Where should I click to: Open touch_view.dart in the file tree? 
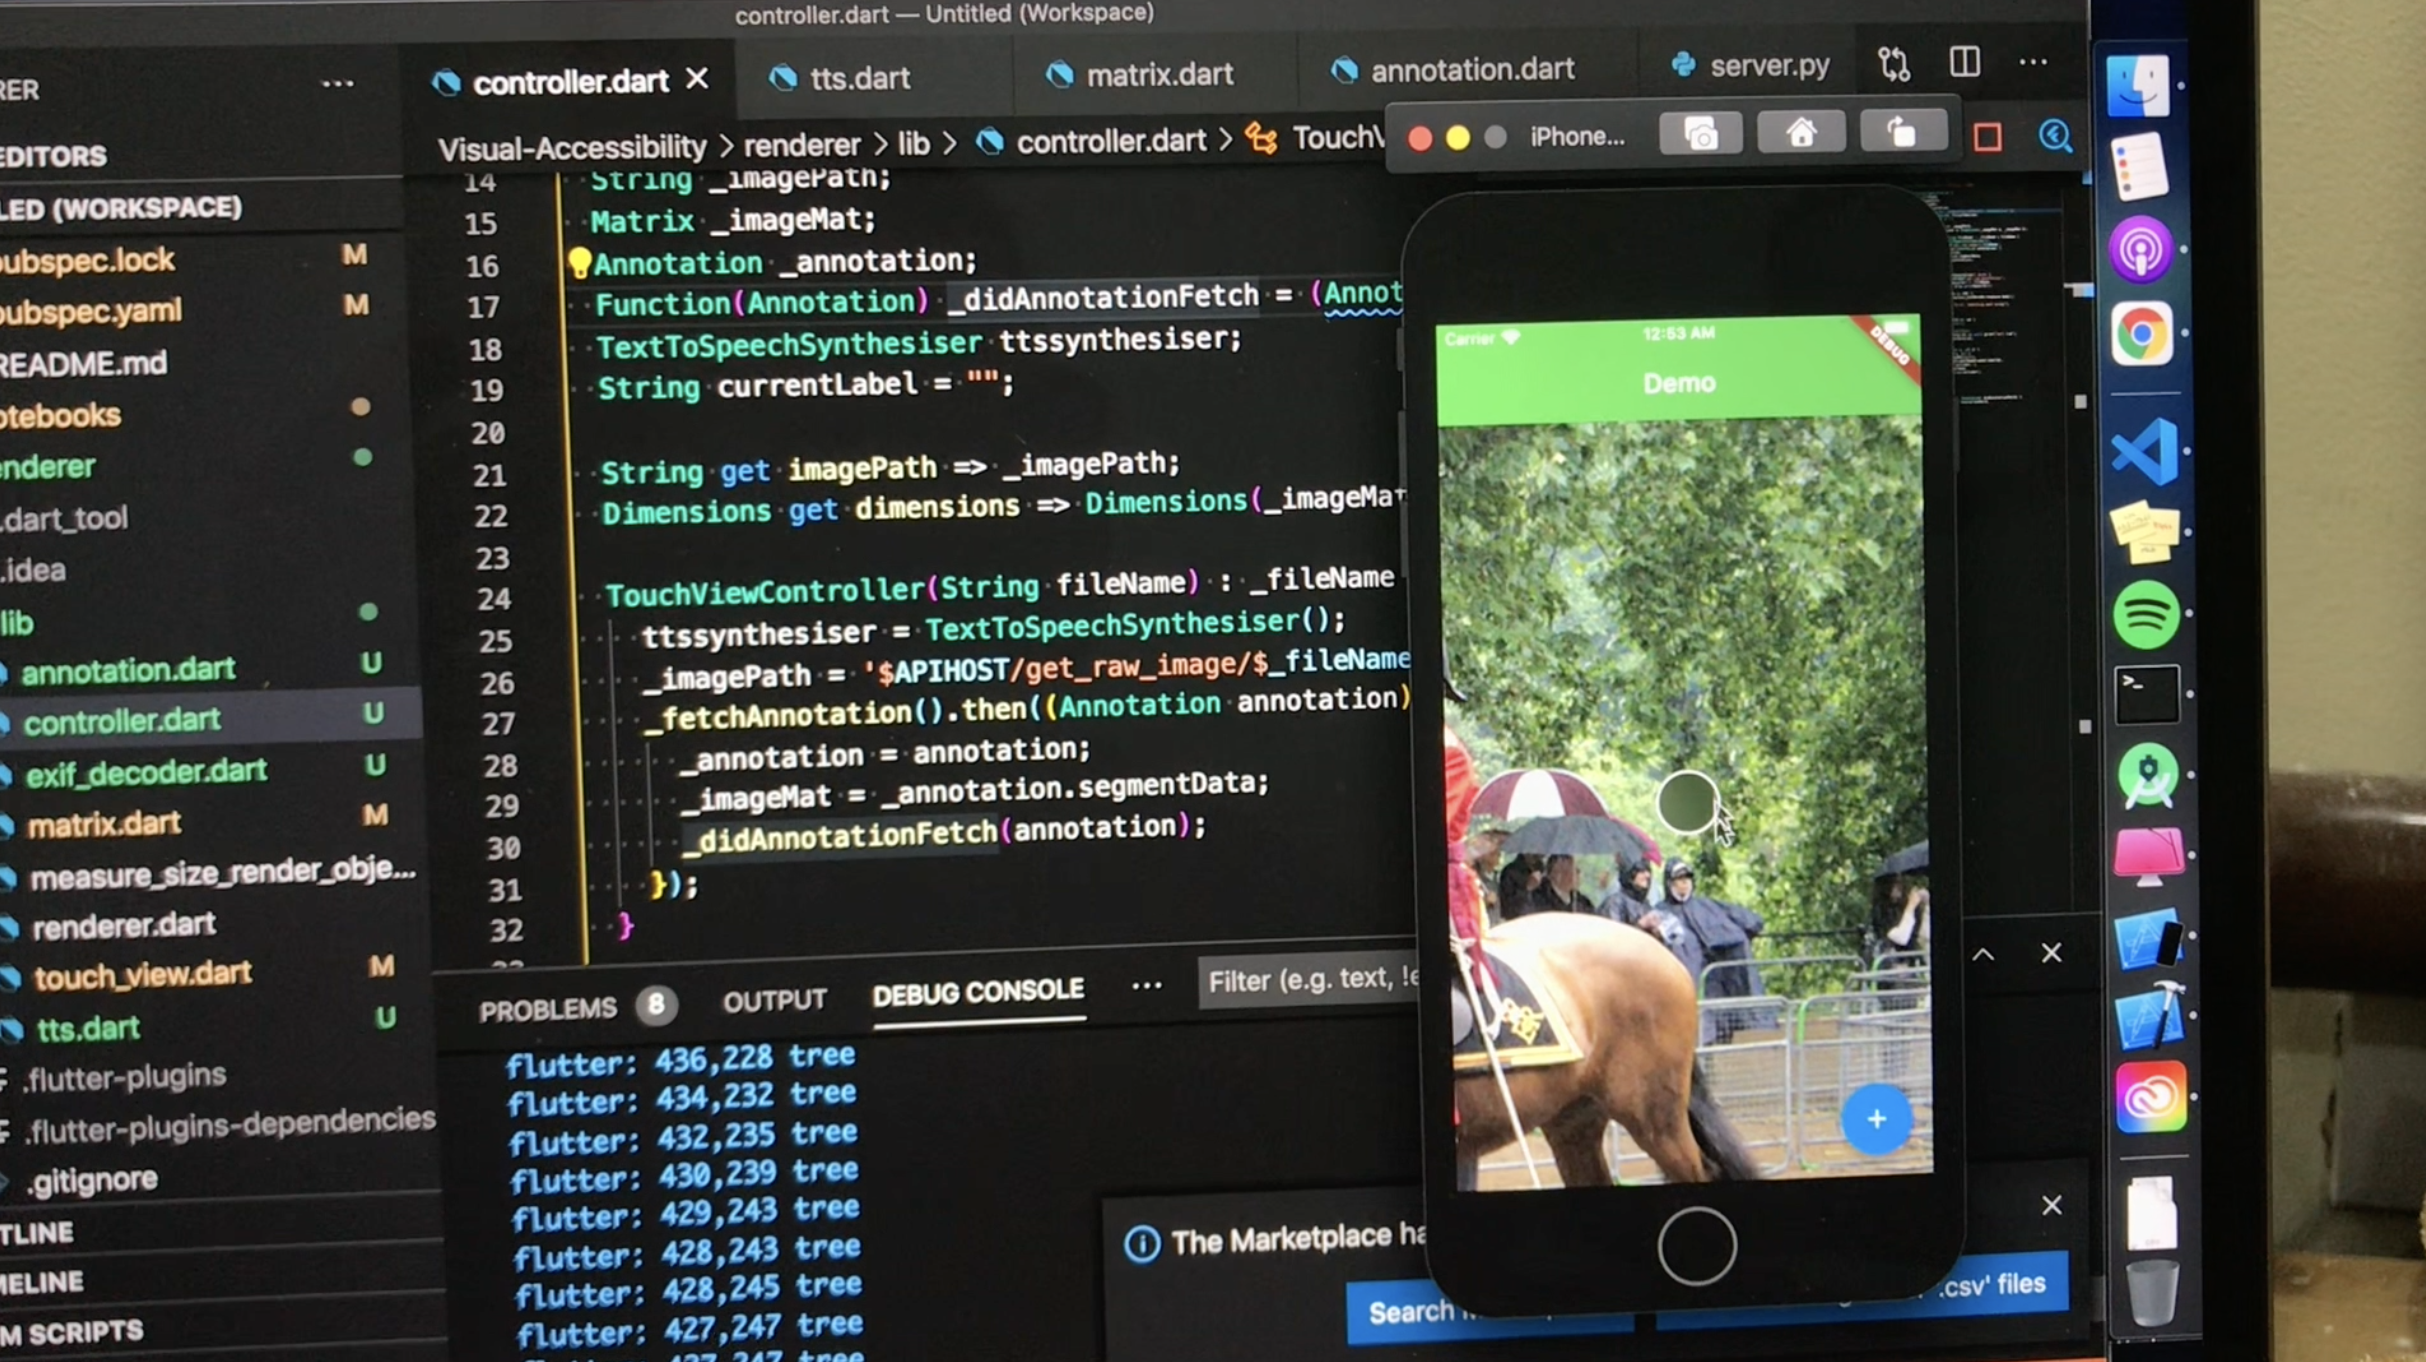point(142,974)
